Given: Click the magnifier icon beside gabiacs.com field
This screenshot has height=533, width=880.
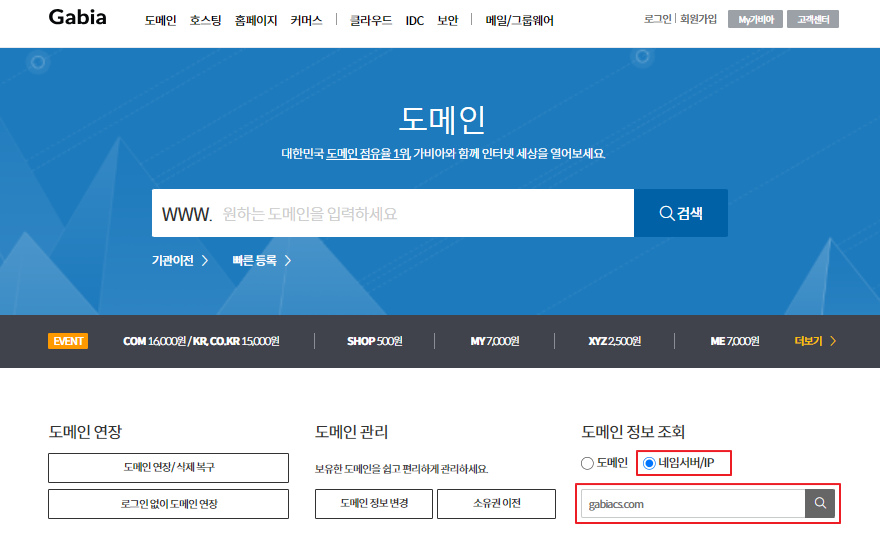Looking at the screenshot, I should [x=820, y=503].
